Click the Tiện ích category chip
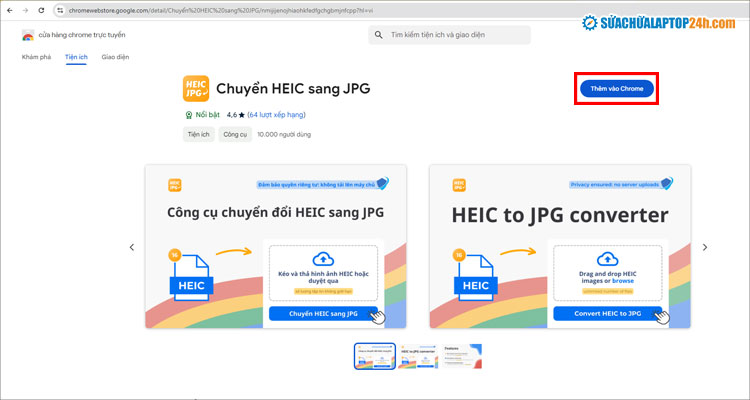Image resolution: width=750 pixels, height=400 pixels. (199, 134)
